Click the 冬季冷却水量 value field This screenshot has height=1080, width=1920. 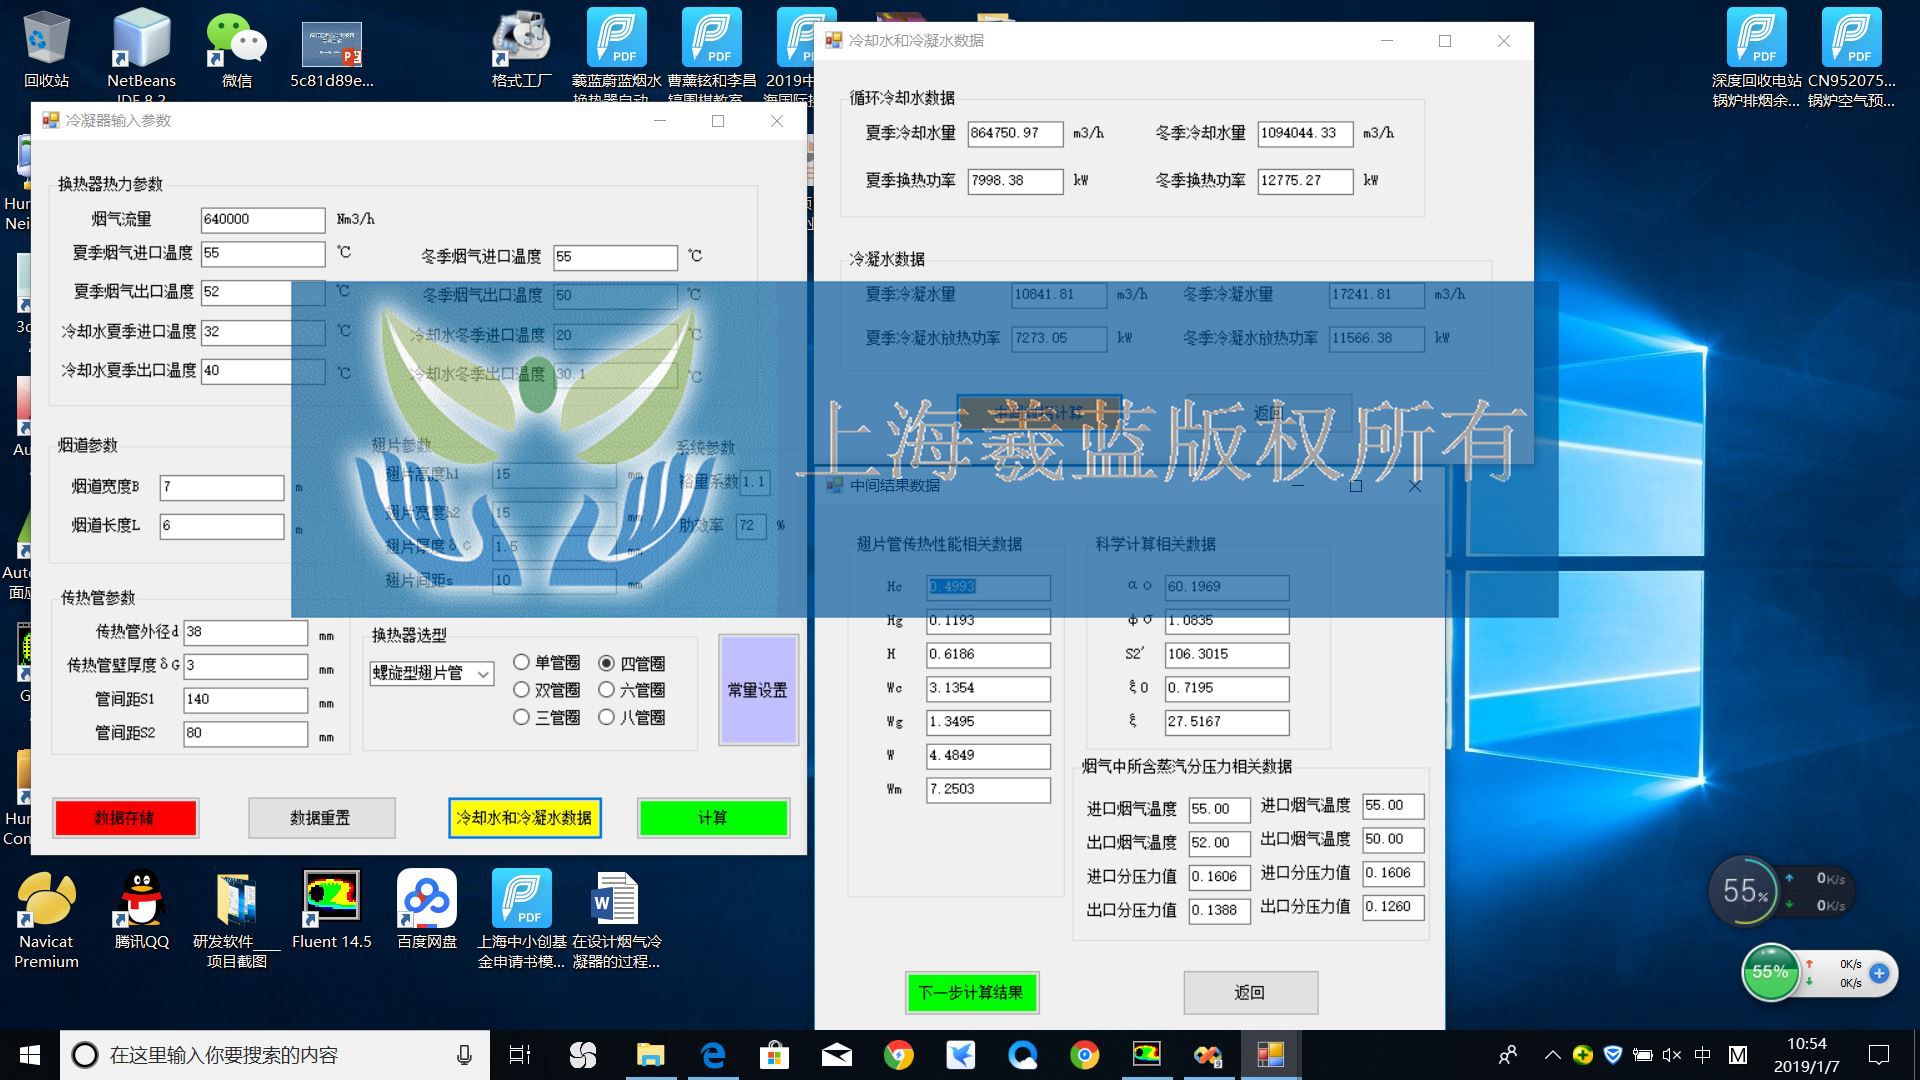pyautogui.click(x=1305, y=133)
